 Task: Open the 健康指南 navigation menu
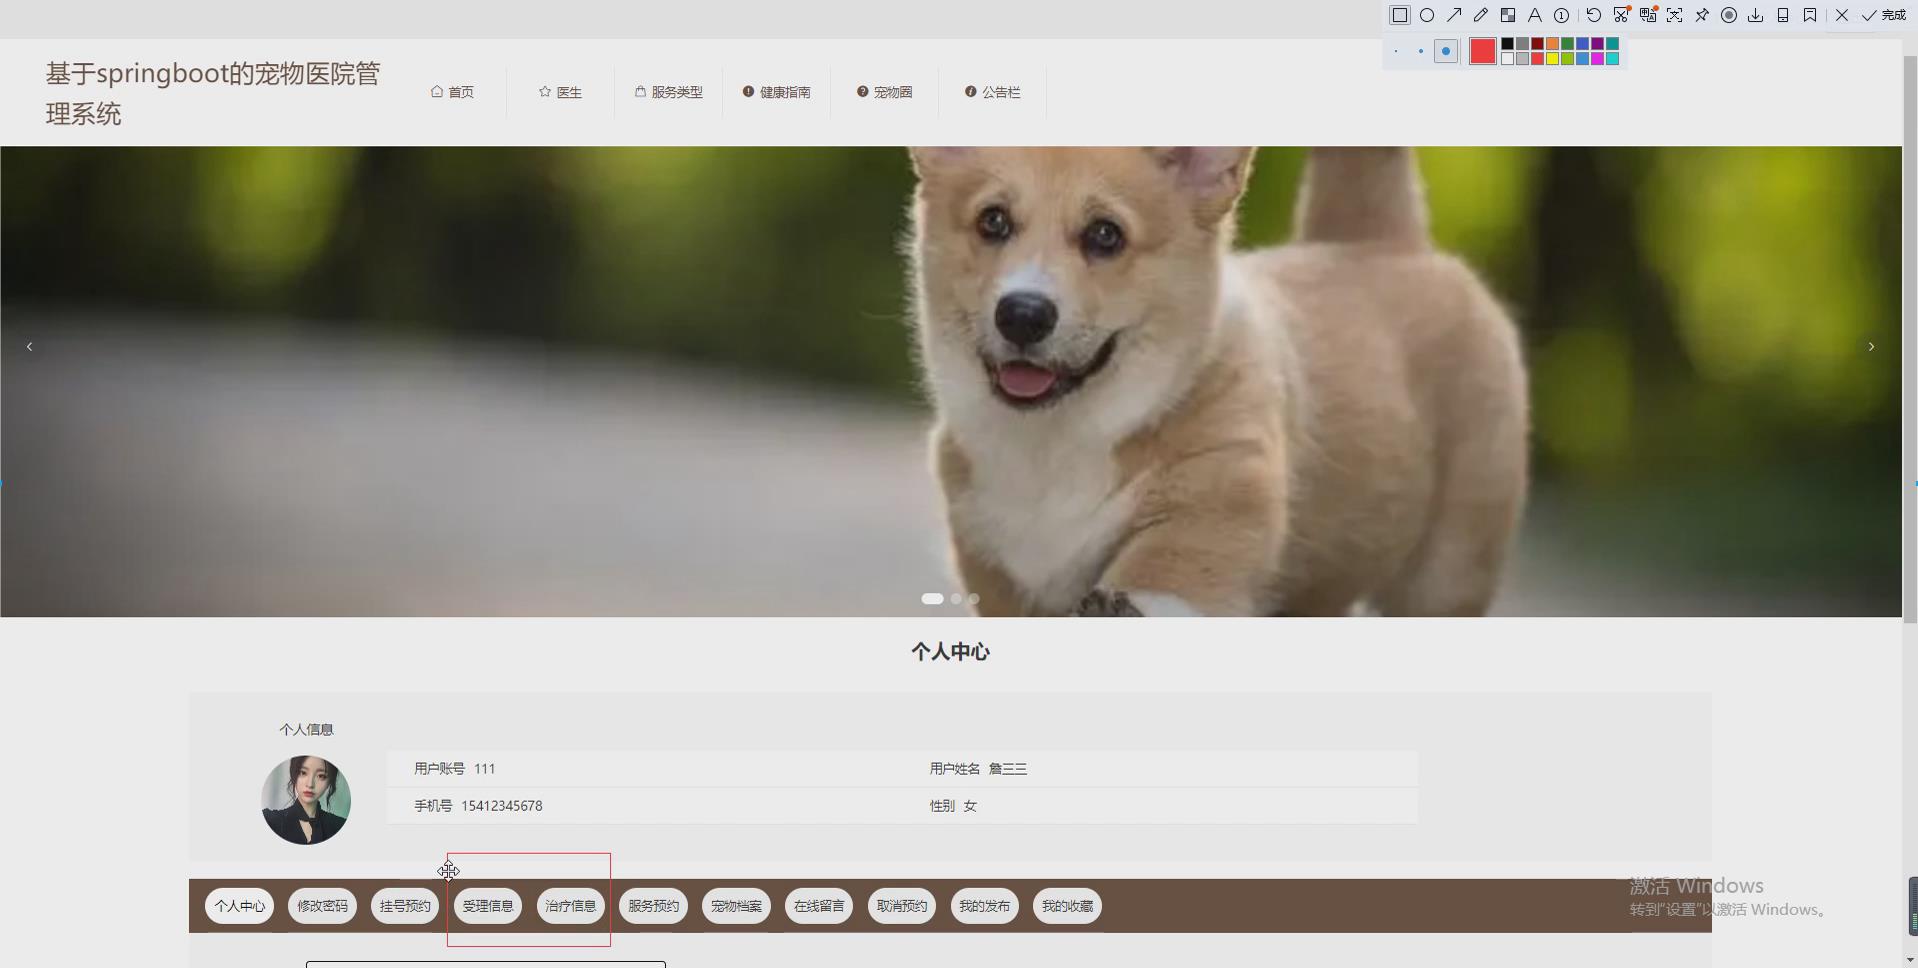(x=777, y=91)
